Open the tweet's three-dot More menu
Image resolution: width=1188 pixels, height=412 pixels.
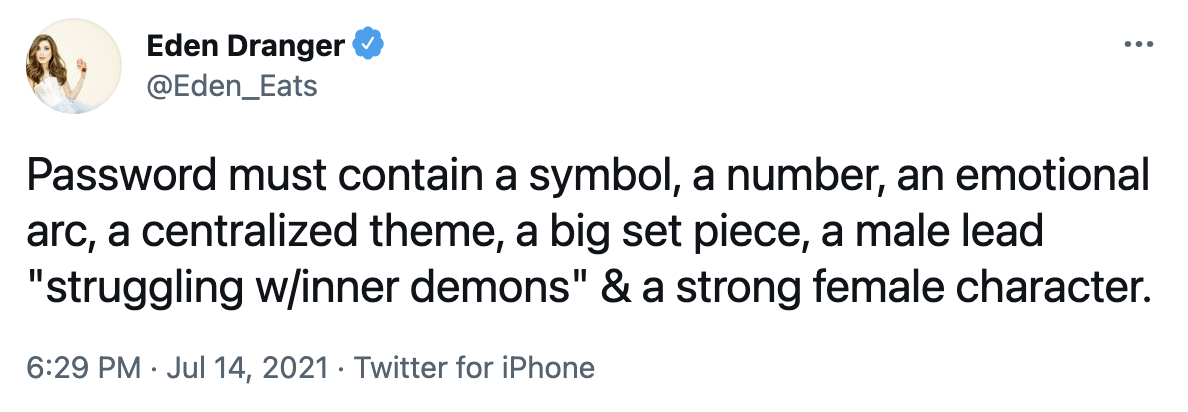pos(1139,45)
